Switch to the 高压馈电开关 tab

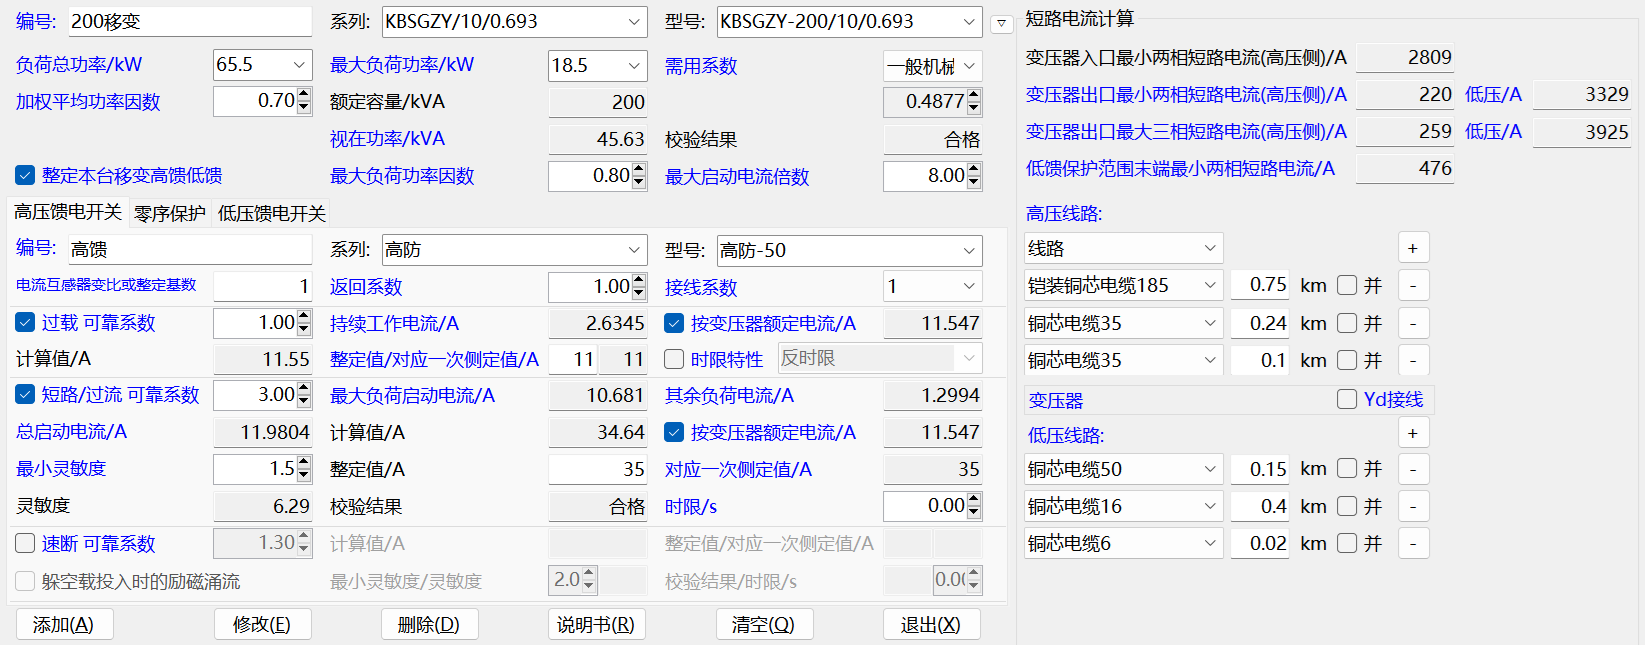[68, 212]
